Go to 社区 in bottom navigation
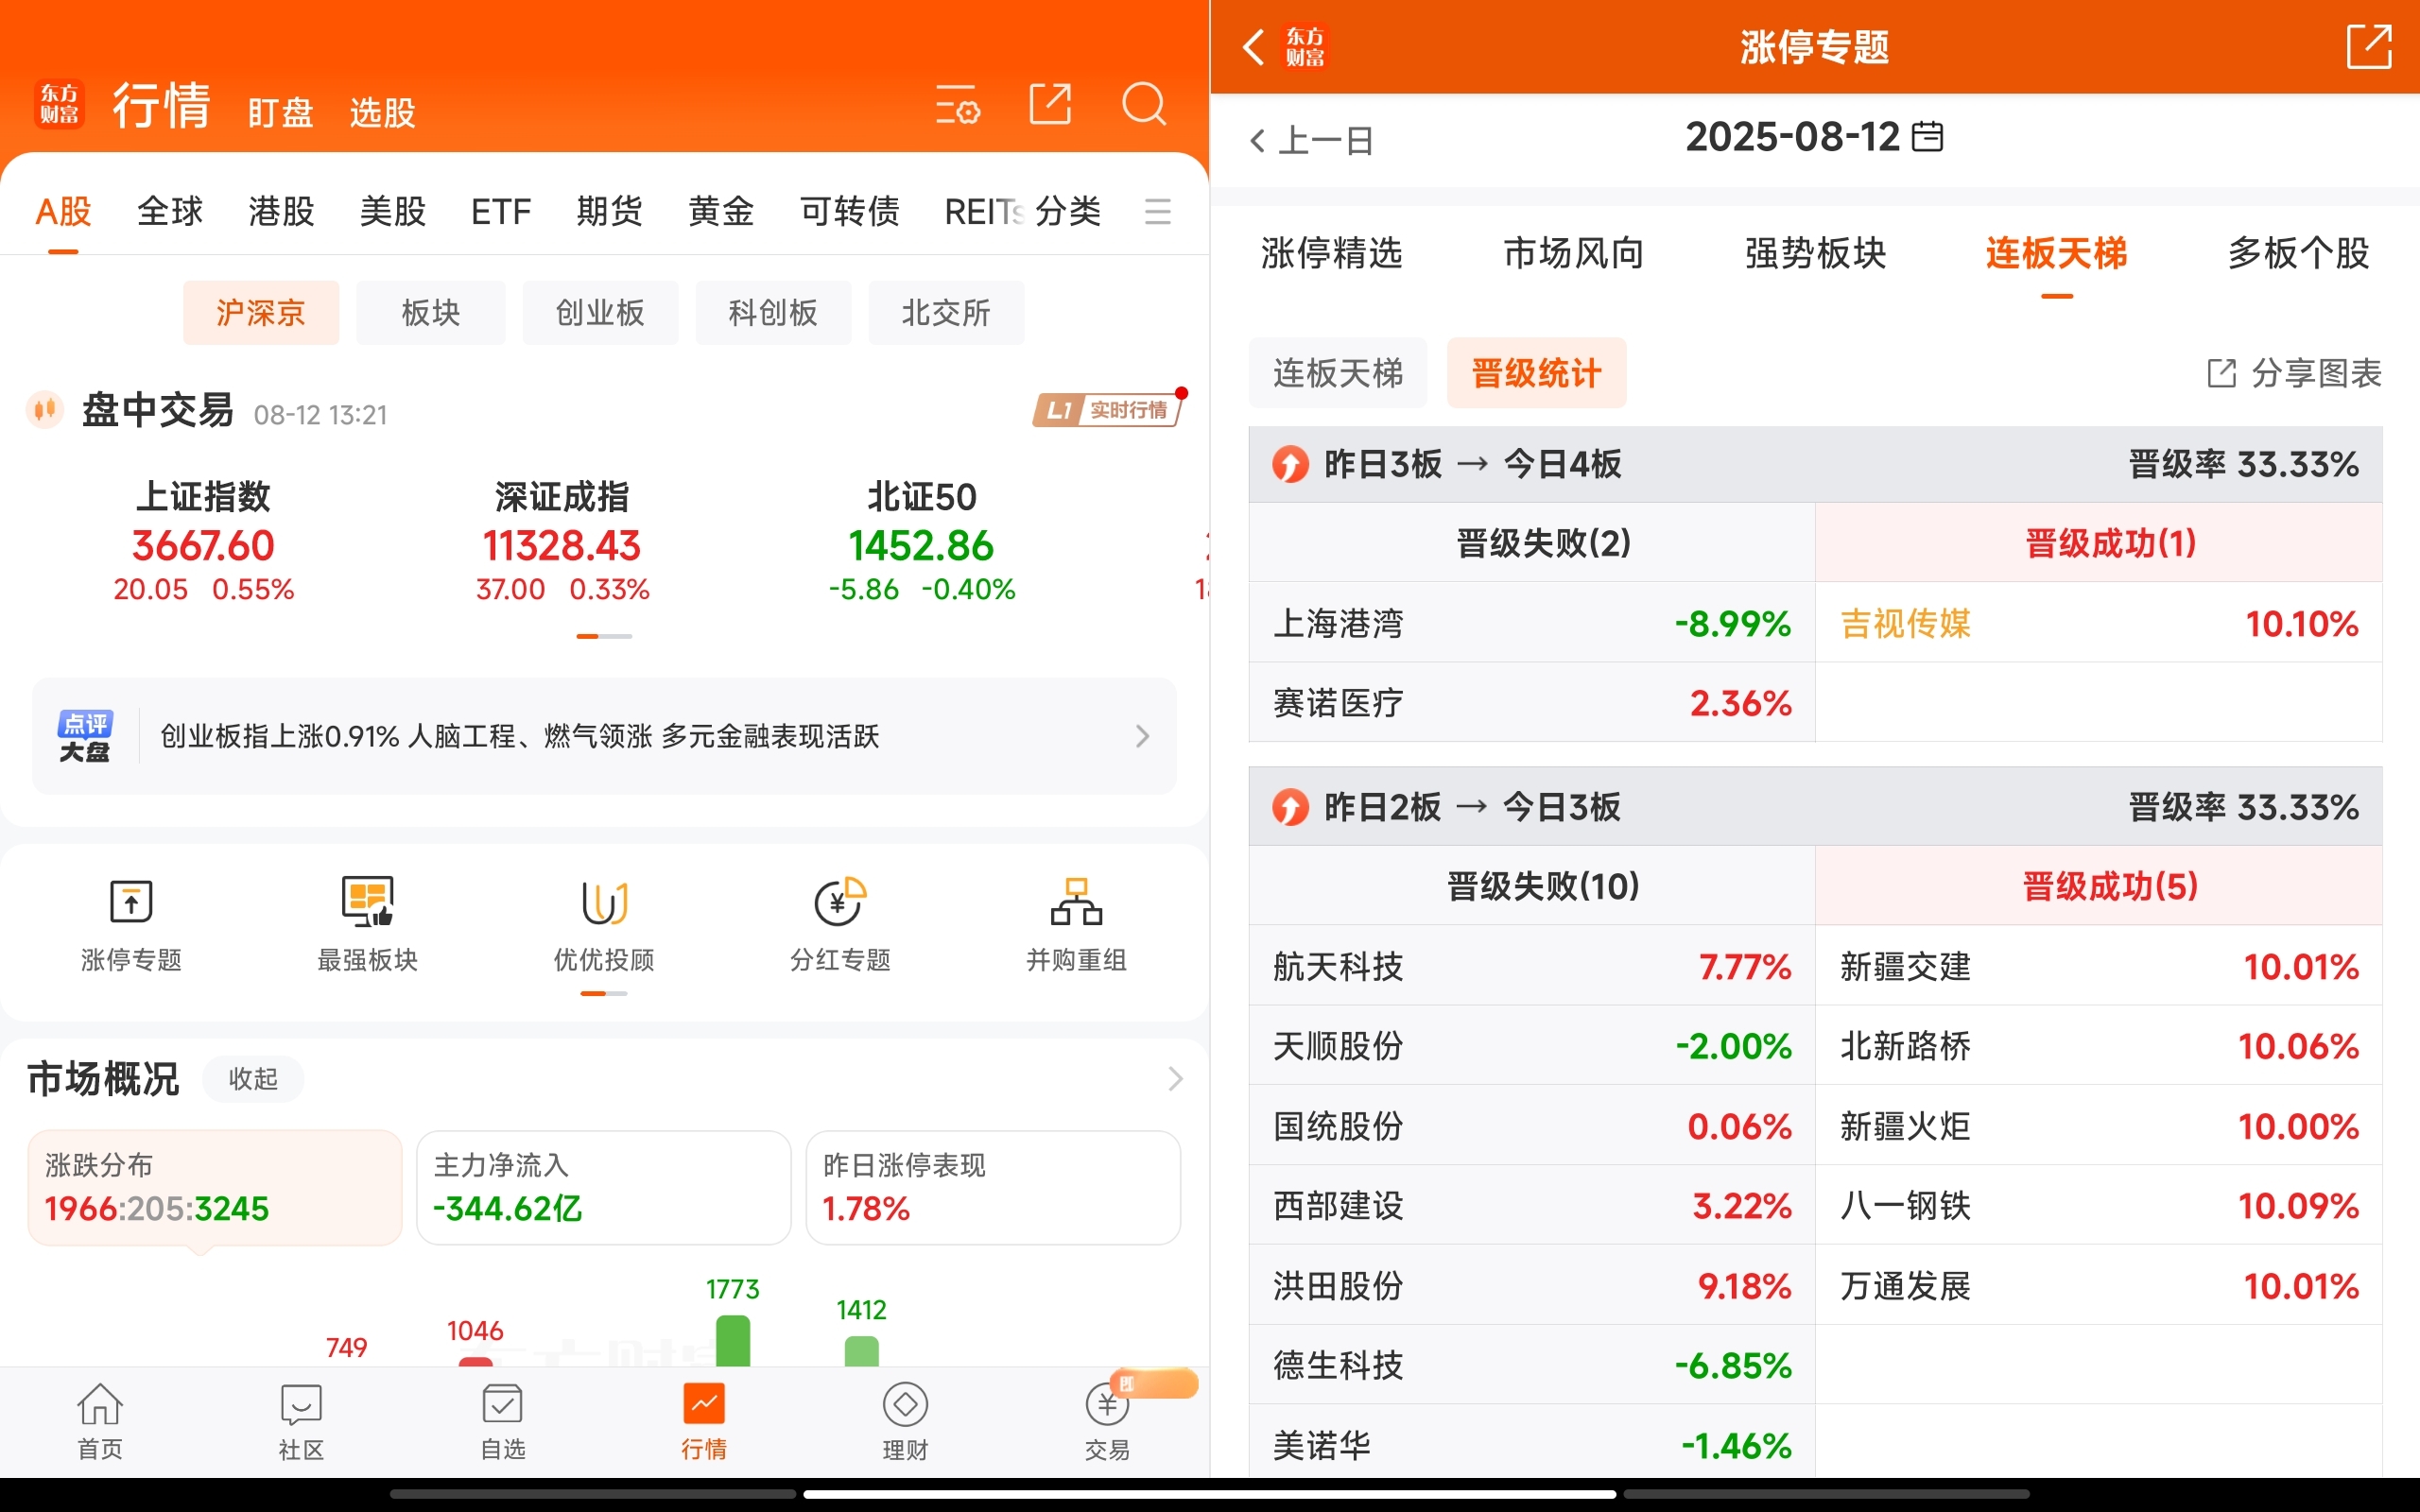2420x1512 pixels. (x=301, y=1422)
